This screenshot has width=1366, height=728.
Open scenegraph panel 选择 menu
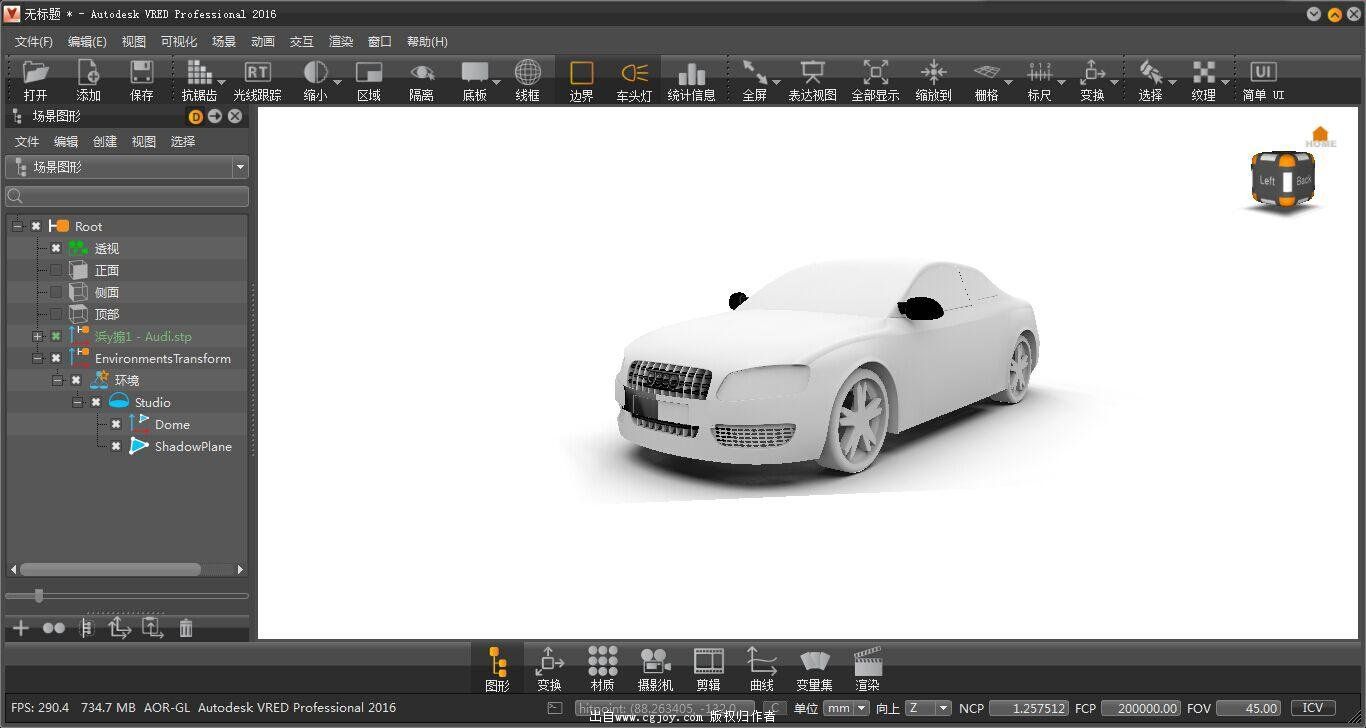(x=183, y=142)
